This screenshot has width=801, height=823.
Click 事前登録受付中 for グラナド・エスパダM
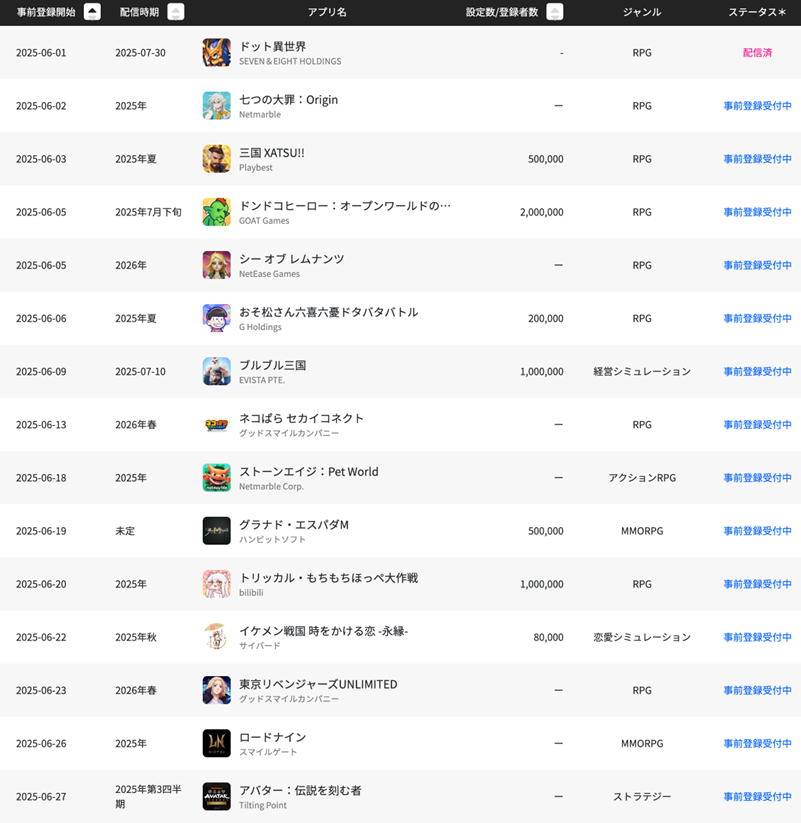click(x=757, y=531)
